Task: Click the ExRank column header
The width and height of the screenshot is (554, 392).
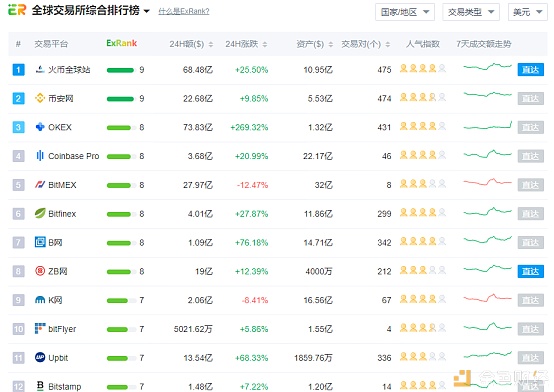Action: pyautogui.click(x=122, y=43)
